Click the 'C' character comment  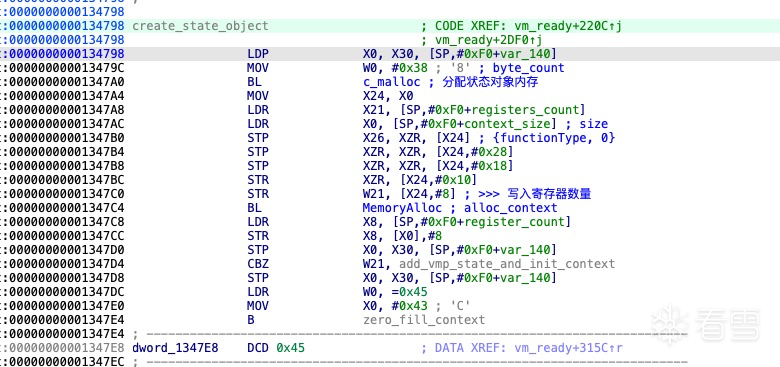(x=460, y=306)
